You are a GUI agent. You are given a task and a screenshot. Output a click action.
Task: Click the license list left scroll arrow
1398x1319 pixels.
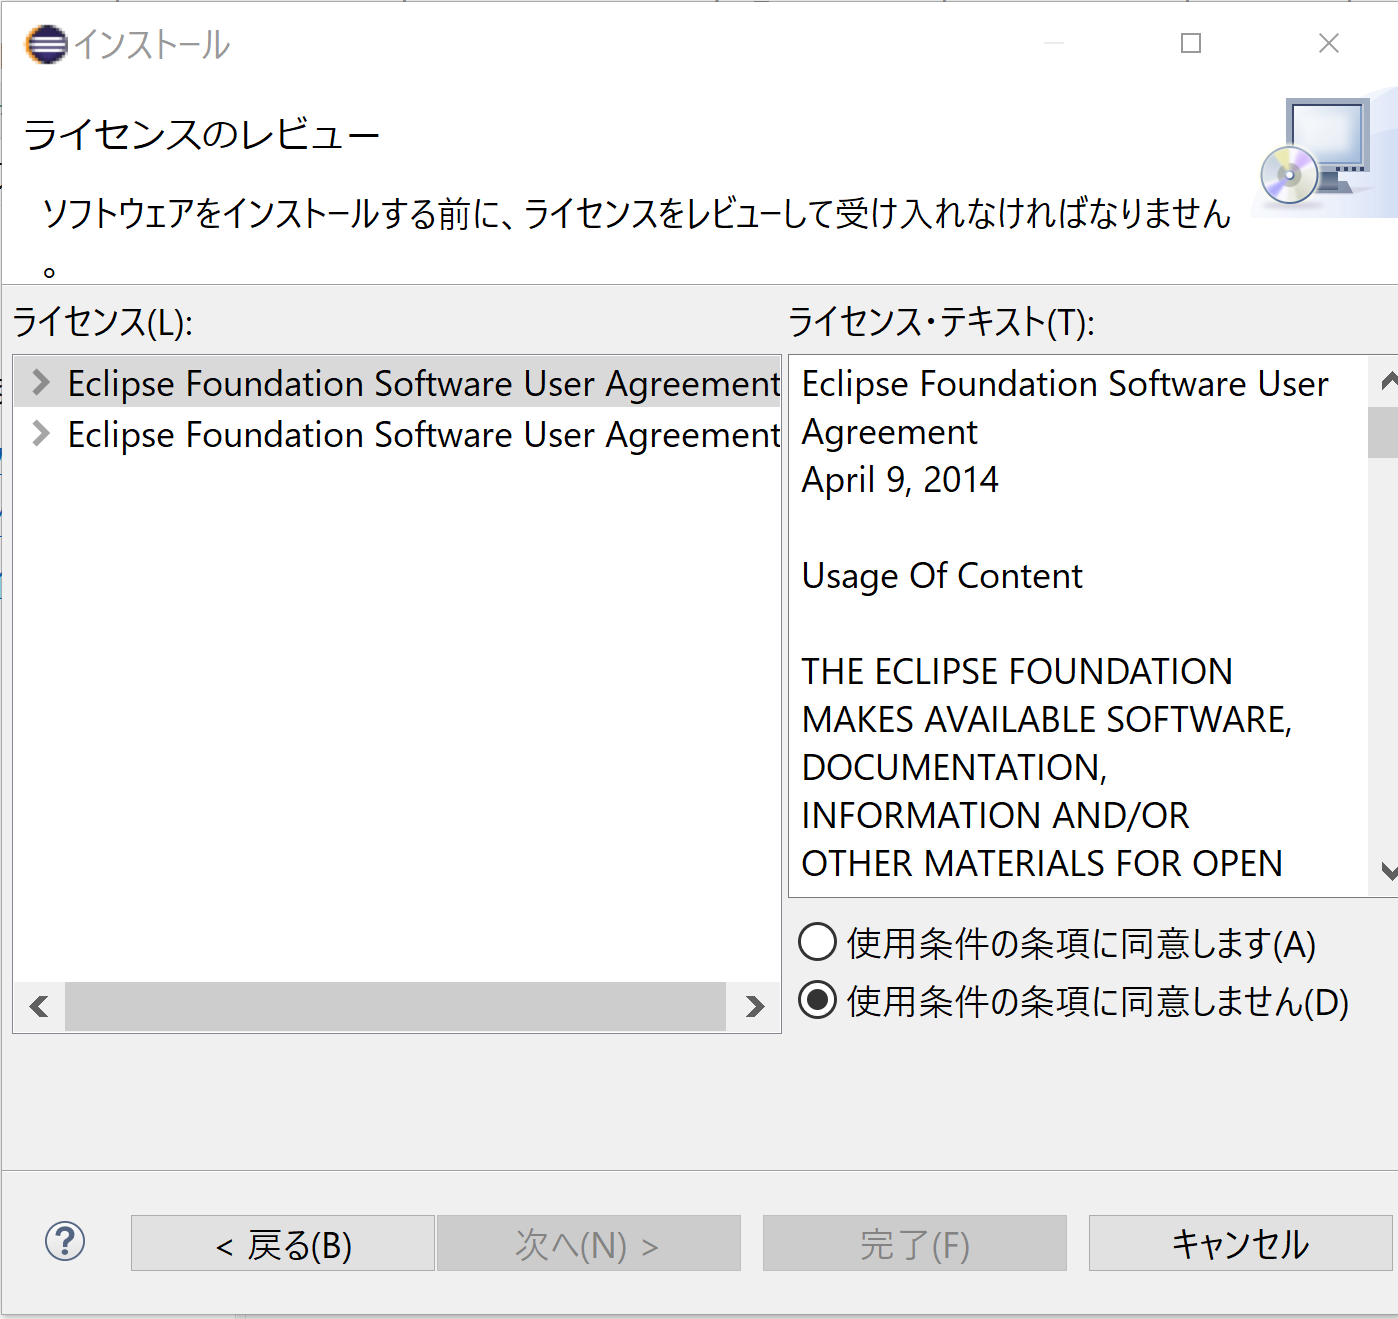pos(40,1006)
